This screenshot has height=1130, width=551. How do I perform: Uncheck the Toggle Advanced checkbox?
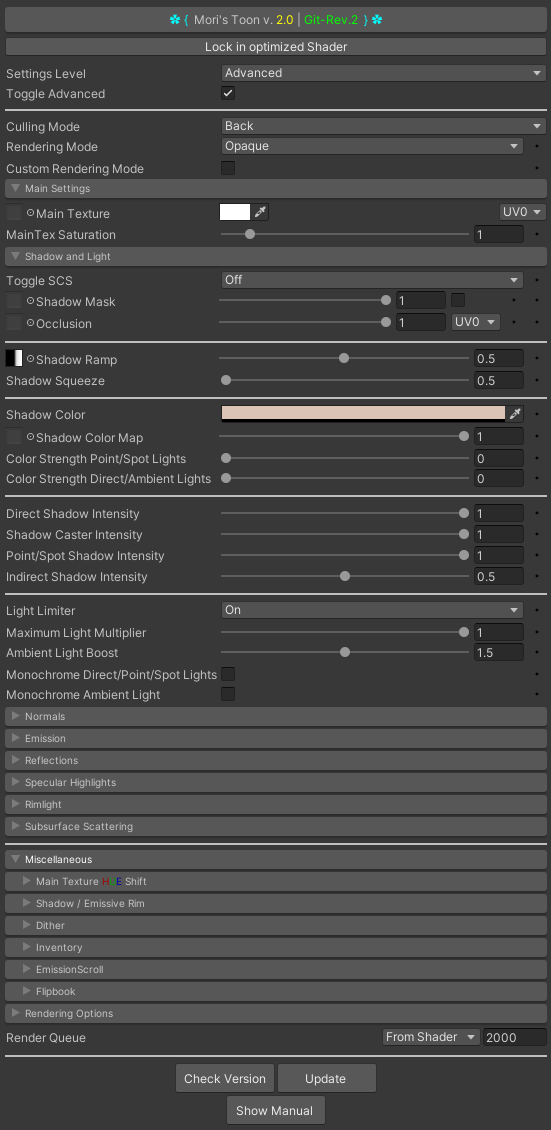(x=228, y=93)
